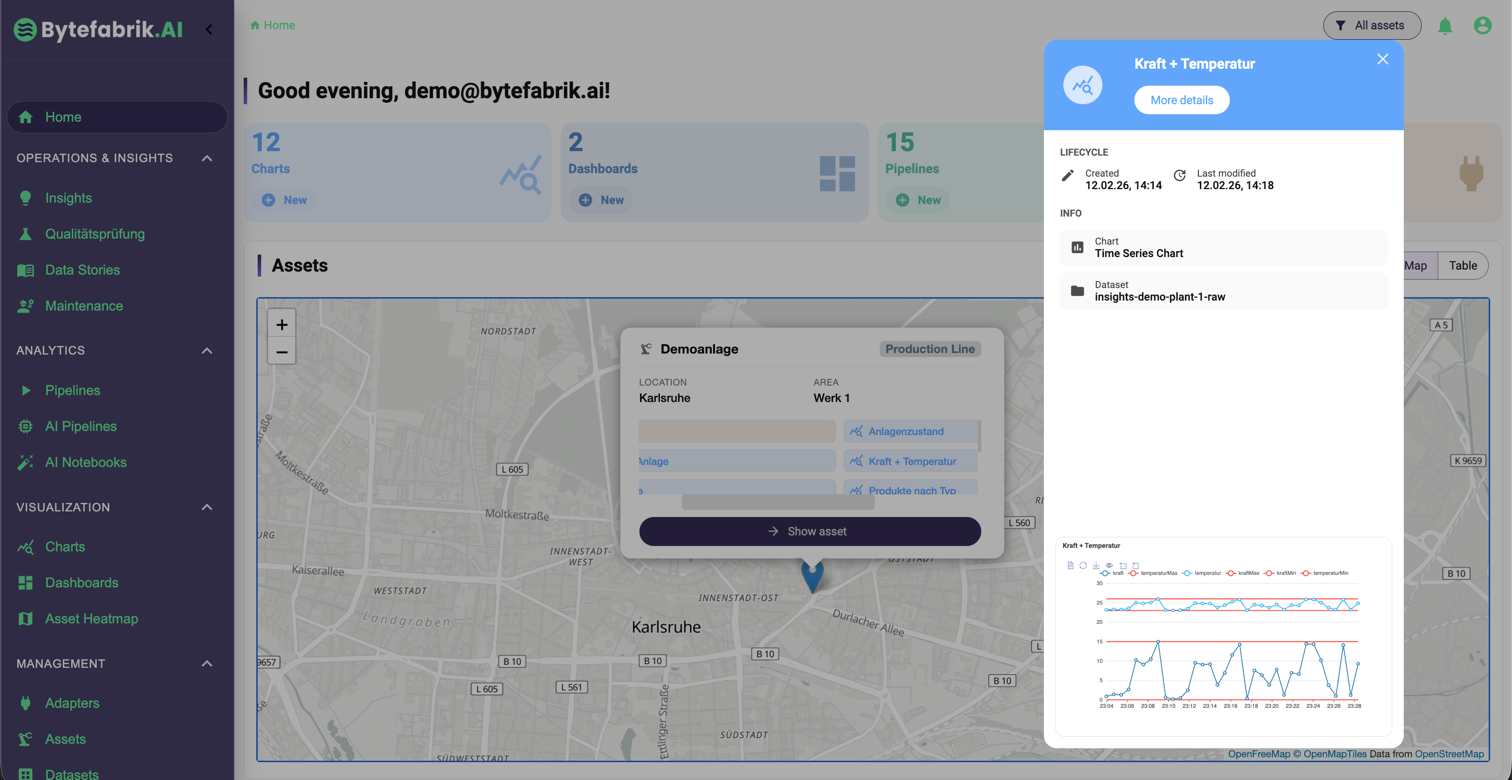
Task: Click the notification bell icon
Action: [1445, 26]
